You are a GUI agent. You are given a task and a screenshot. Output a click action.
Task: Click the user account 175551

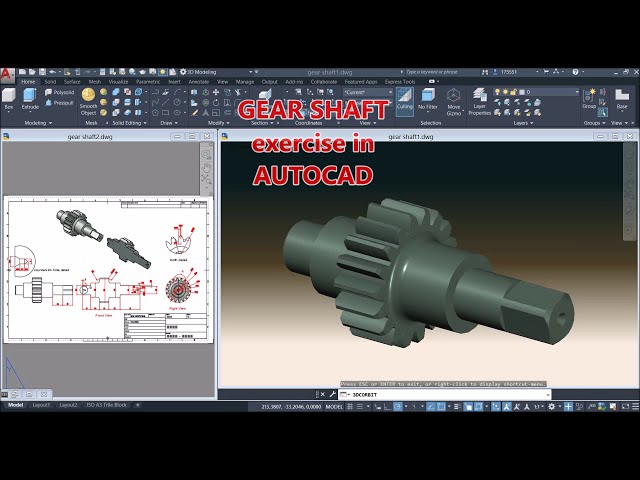click(x=509, y=72)
